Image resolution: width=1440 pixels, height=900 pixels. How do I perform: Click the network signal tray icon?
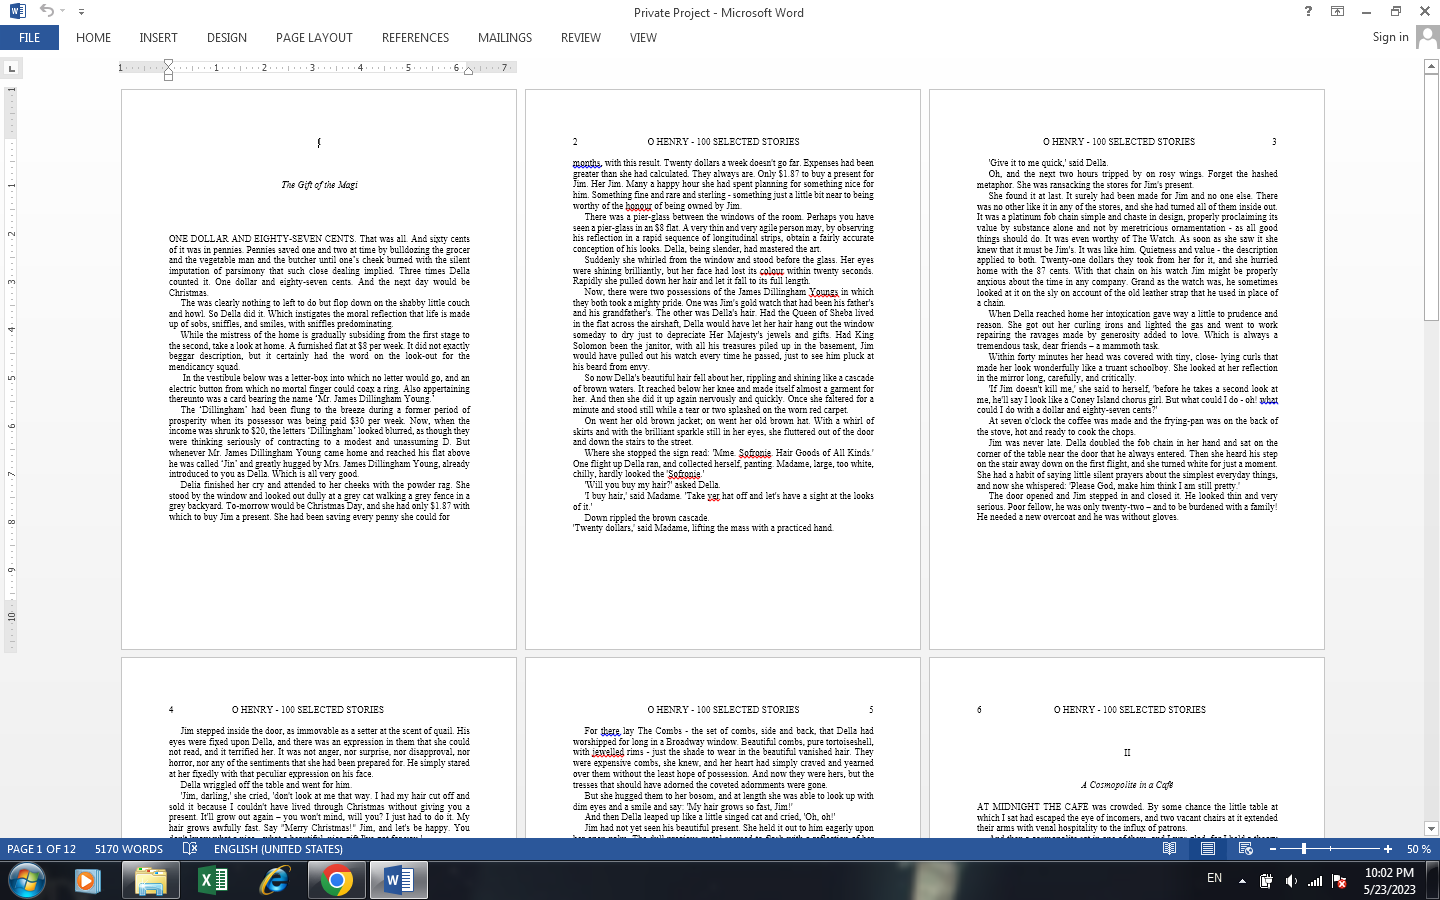1315,881
